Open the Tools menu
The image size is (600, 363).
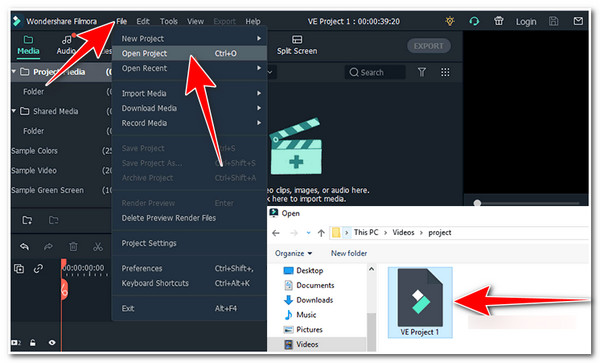click(169, 21)
